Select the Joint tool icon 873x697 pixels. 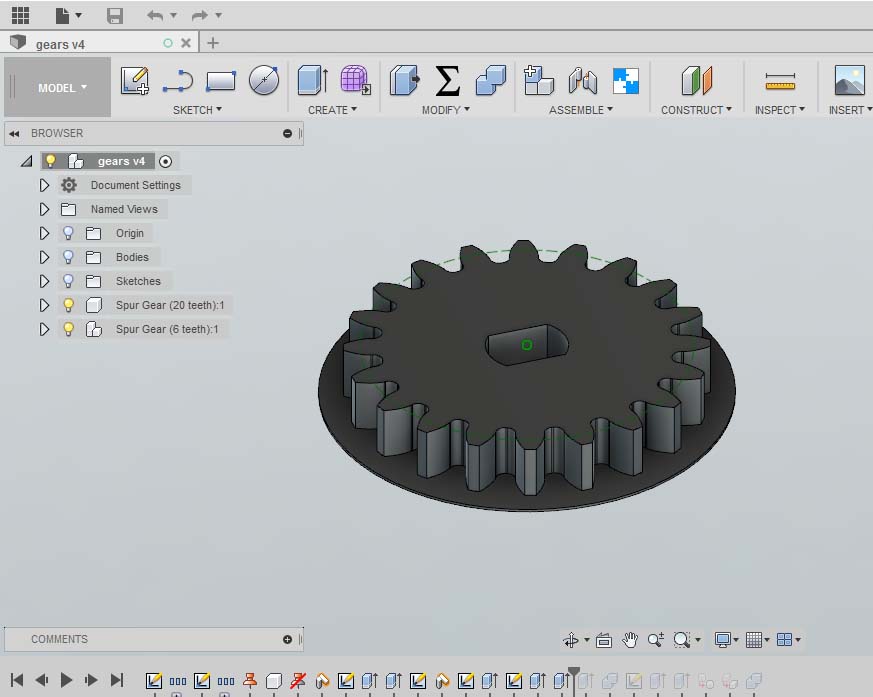582,81
